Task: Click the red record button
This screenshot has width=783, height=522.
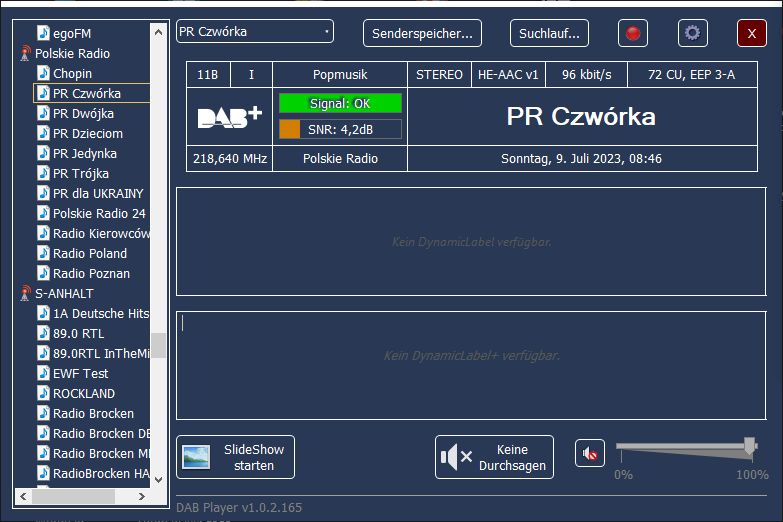Action: (632, 33)
